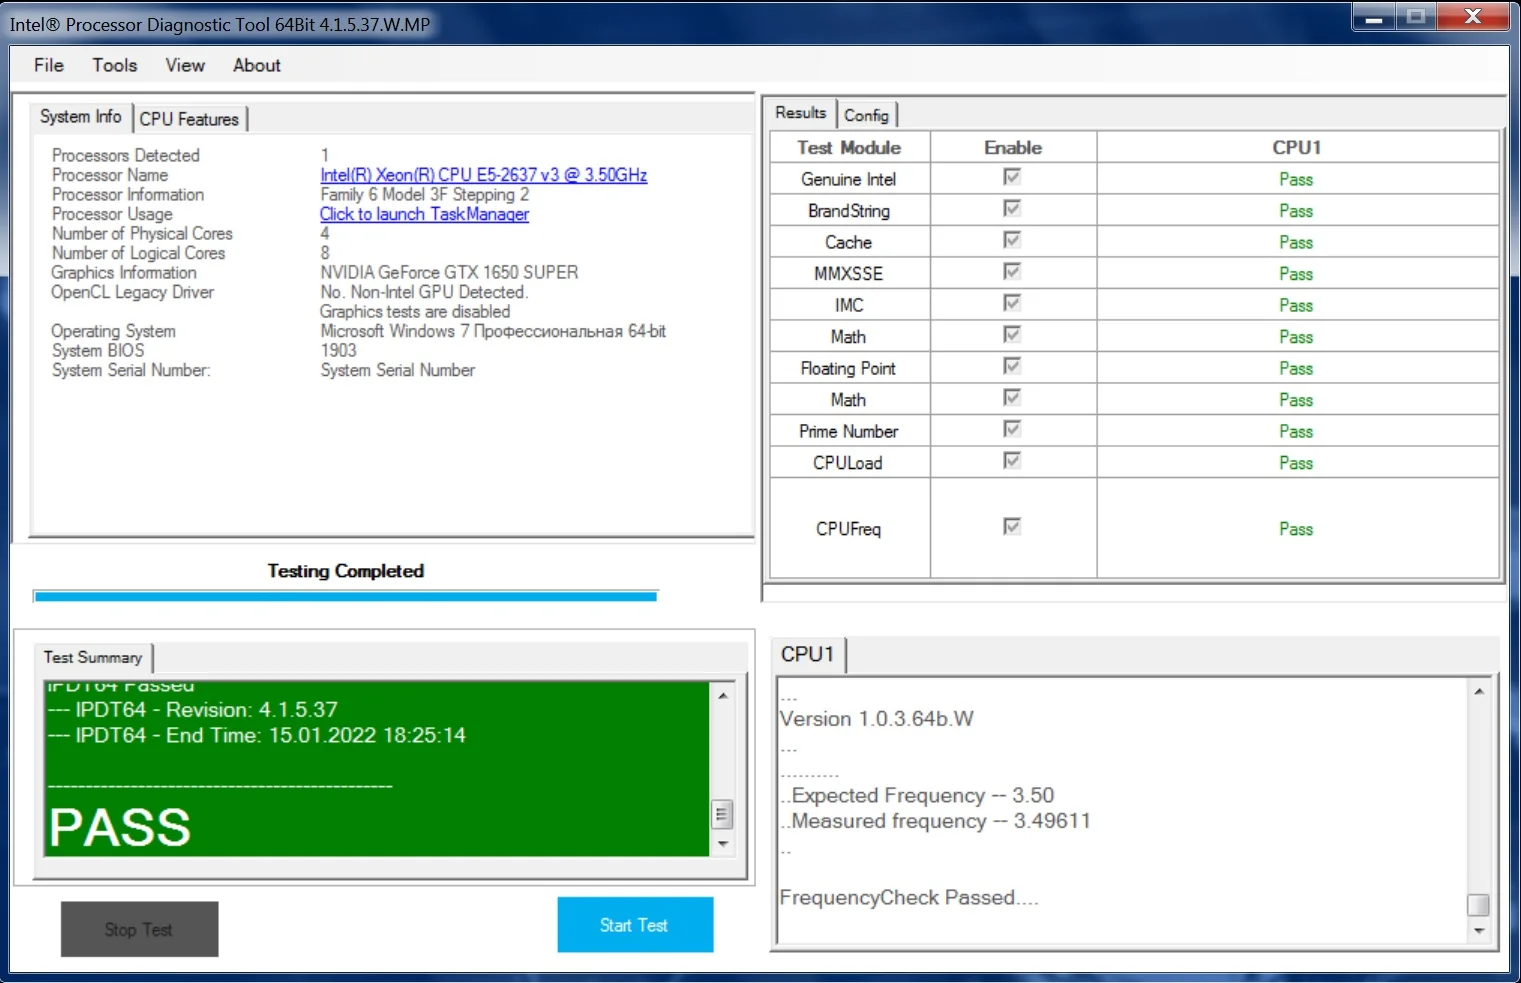This screenshot has height=983, width=1521.
Task: Open the File menu
Action: (x=48, y=65)
